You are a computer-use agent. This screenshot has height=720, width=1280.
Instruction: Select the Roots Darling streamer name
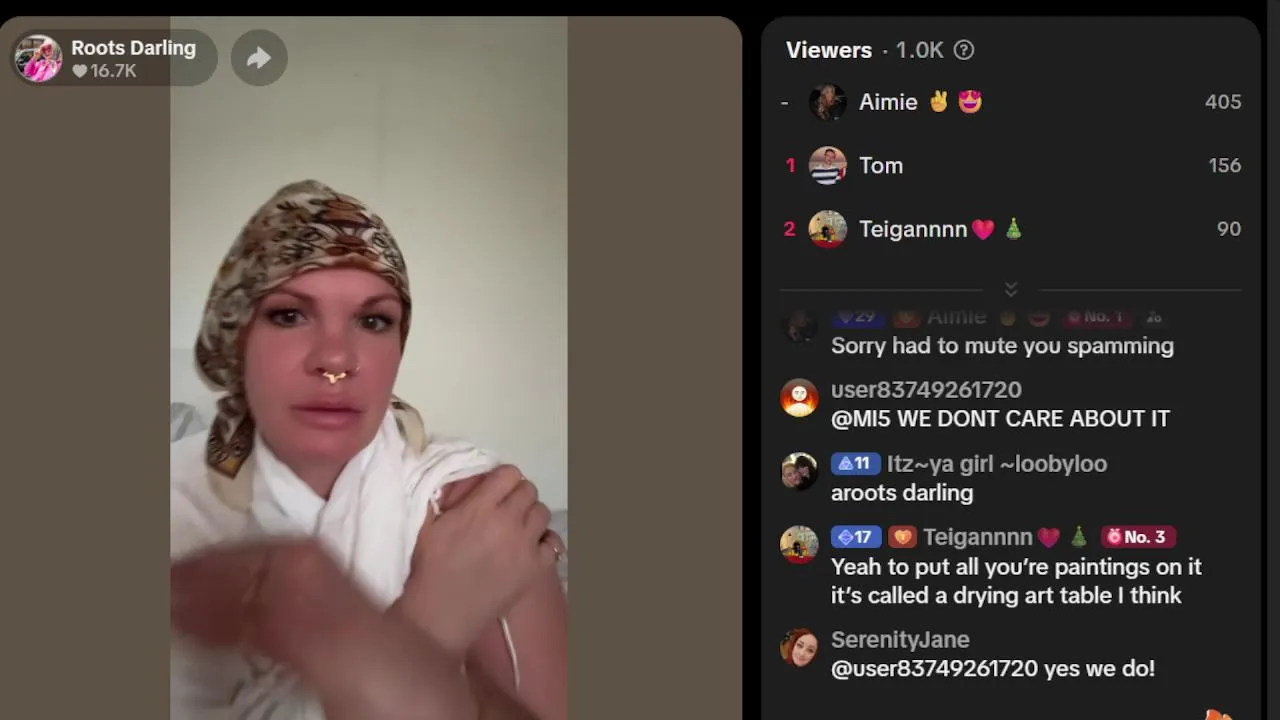pos(133,48)
